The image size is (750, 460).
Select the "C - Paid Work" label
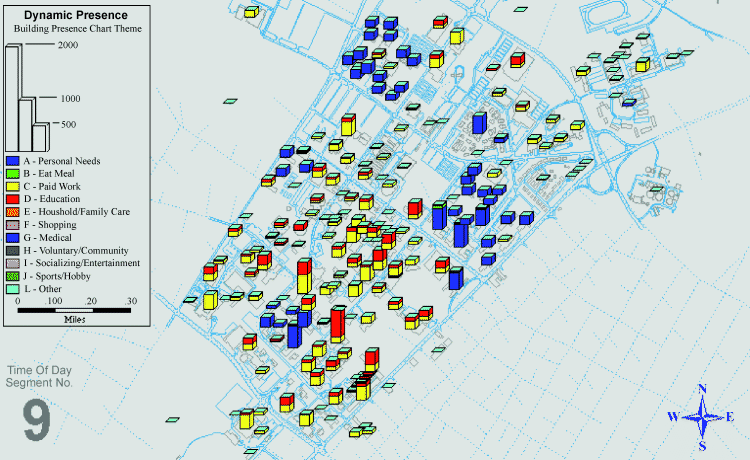[x=52, y=186]
